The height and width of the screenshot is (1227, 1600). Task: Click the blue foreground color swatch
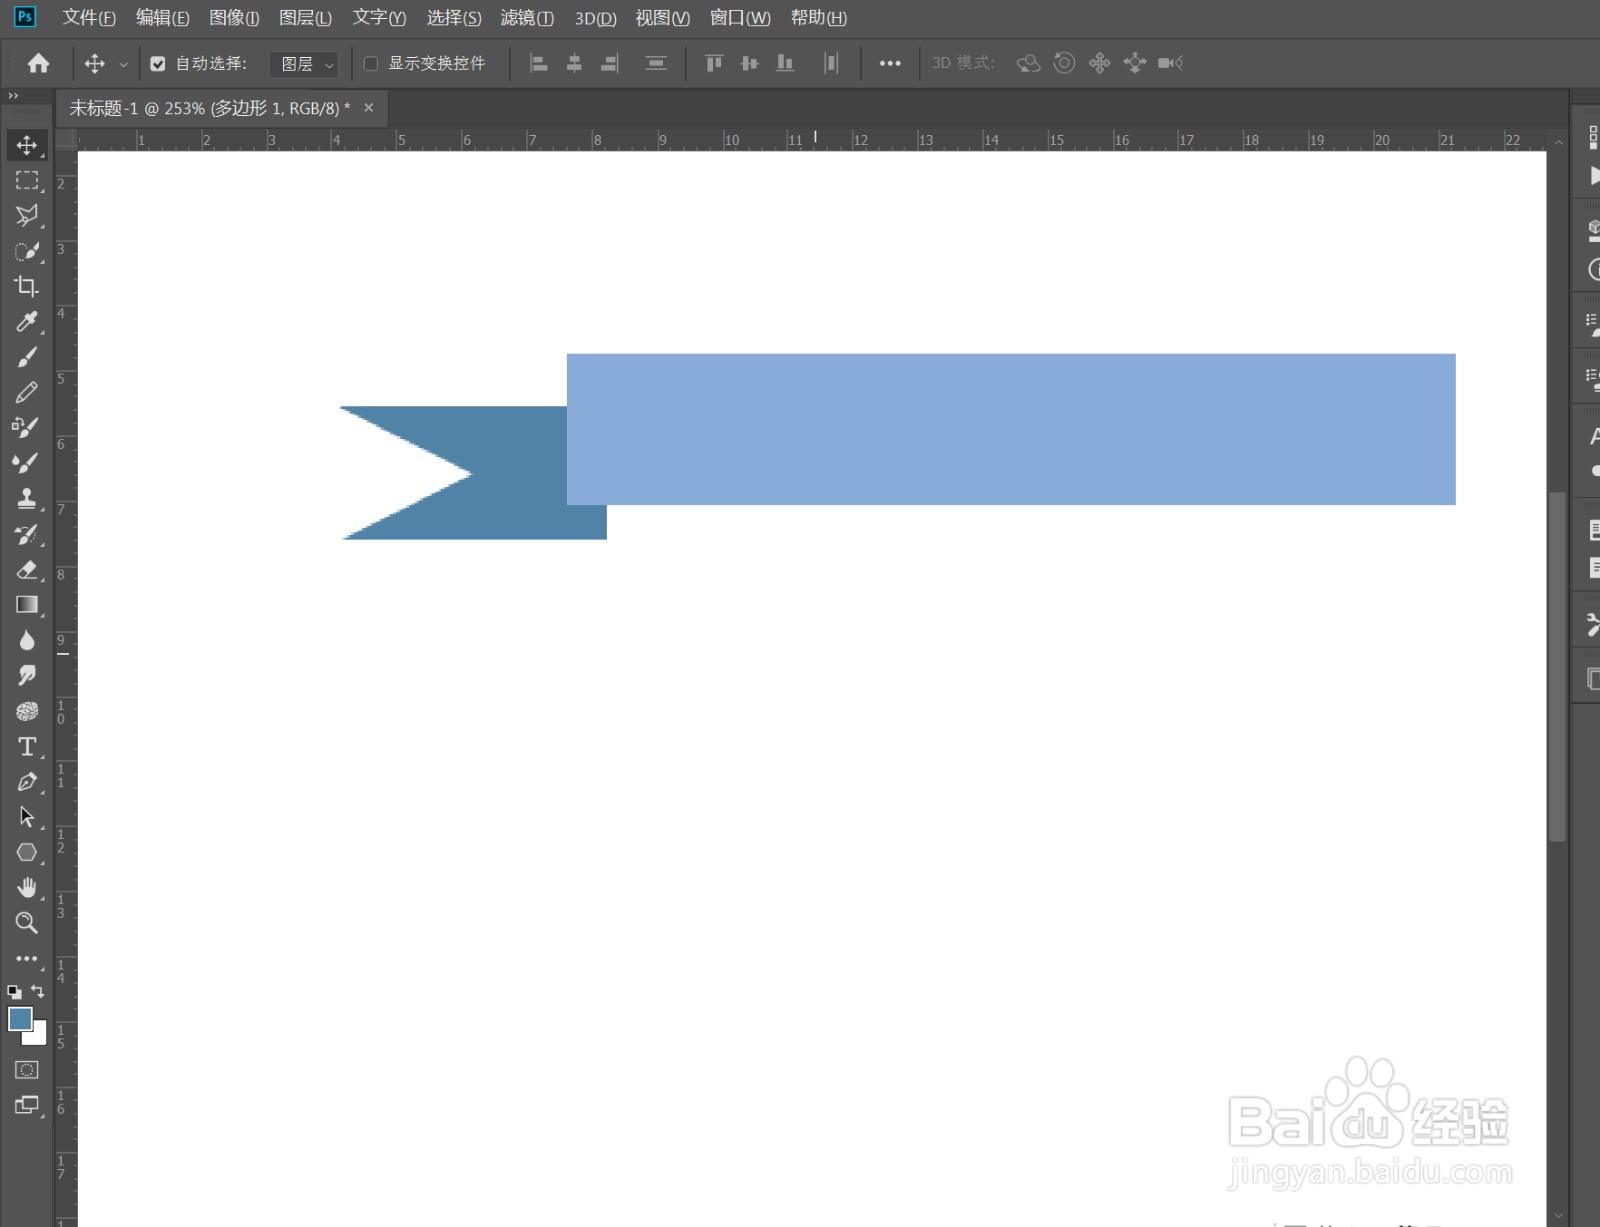tap(19, 1018)
